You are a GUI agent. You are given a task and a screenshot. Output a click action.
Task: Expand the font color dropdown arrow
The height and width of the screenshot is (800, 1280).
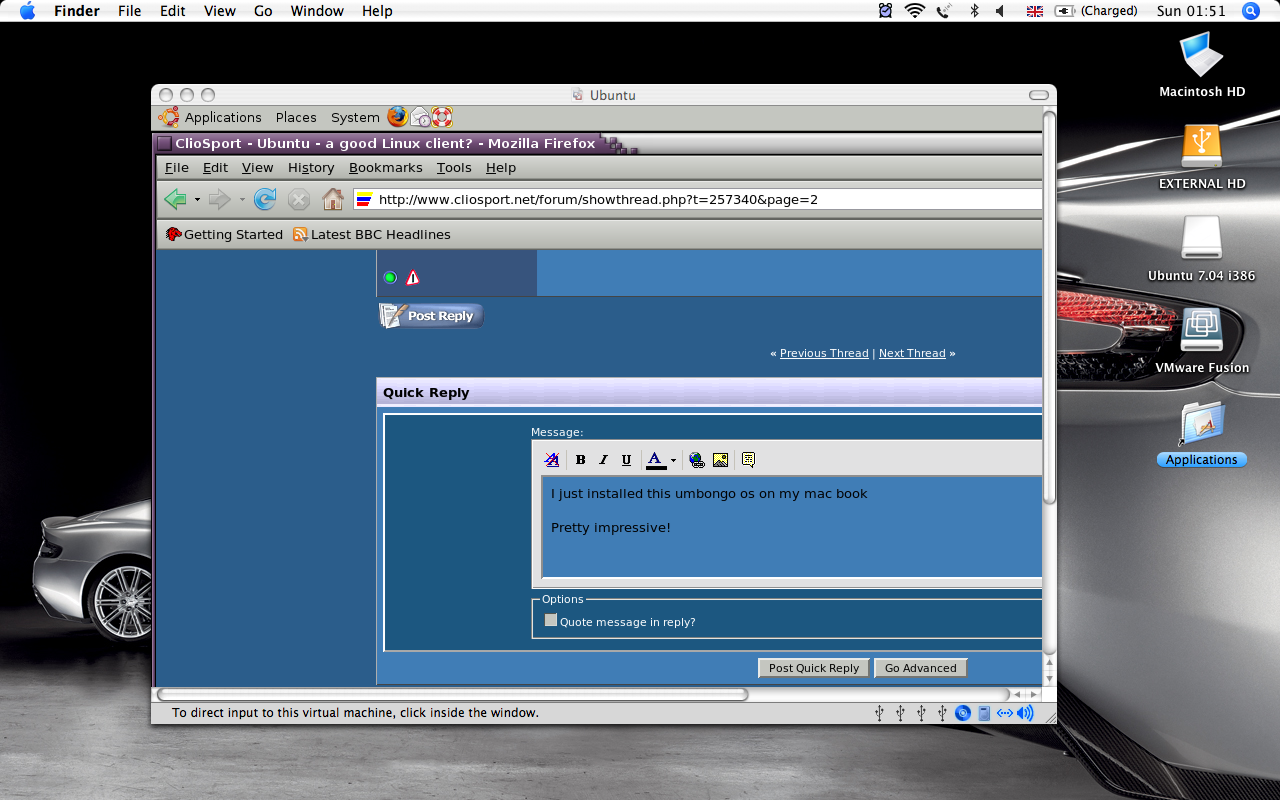tap(673, 461)
